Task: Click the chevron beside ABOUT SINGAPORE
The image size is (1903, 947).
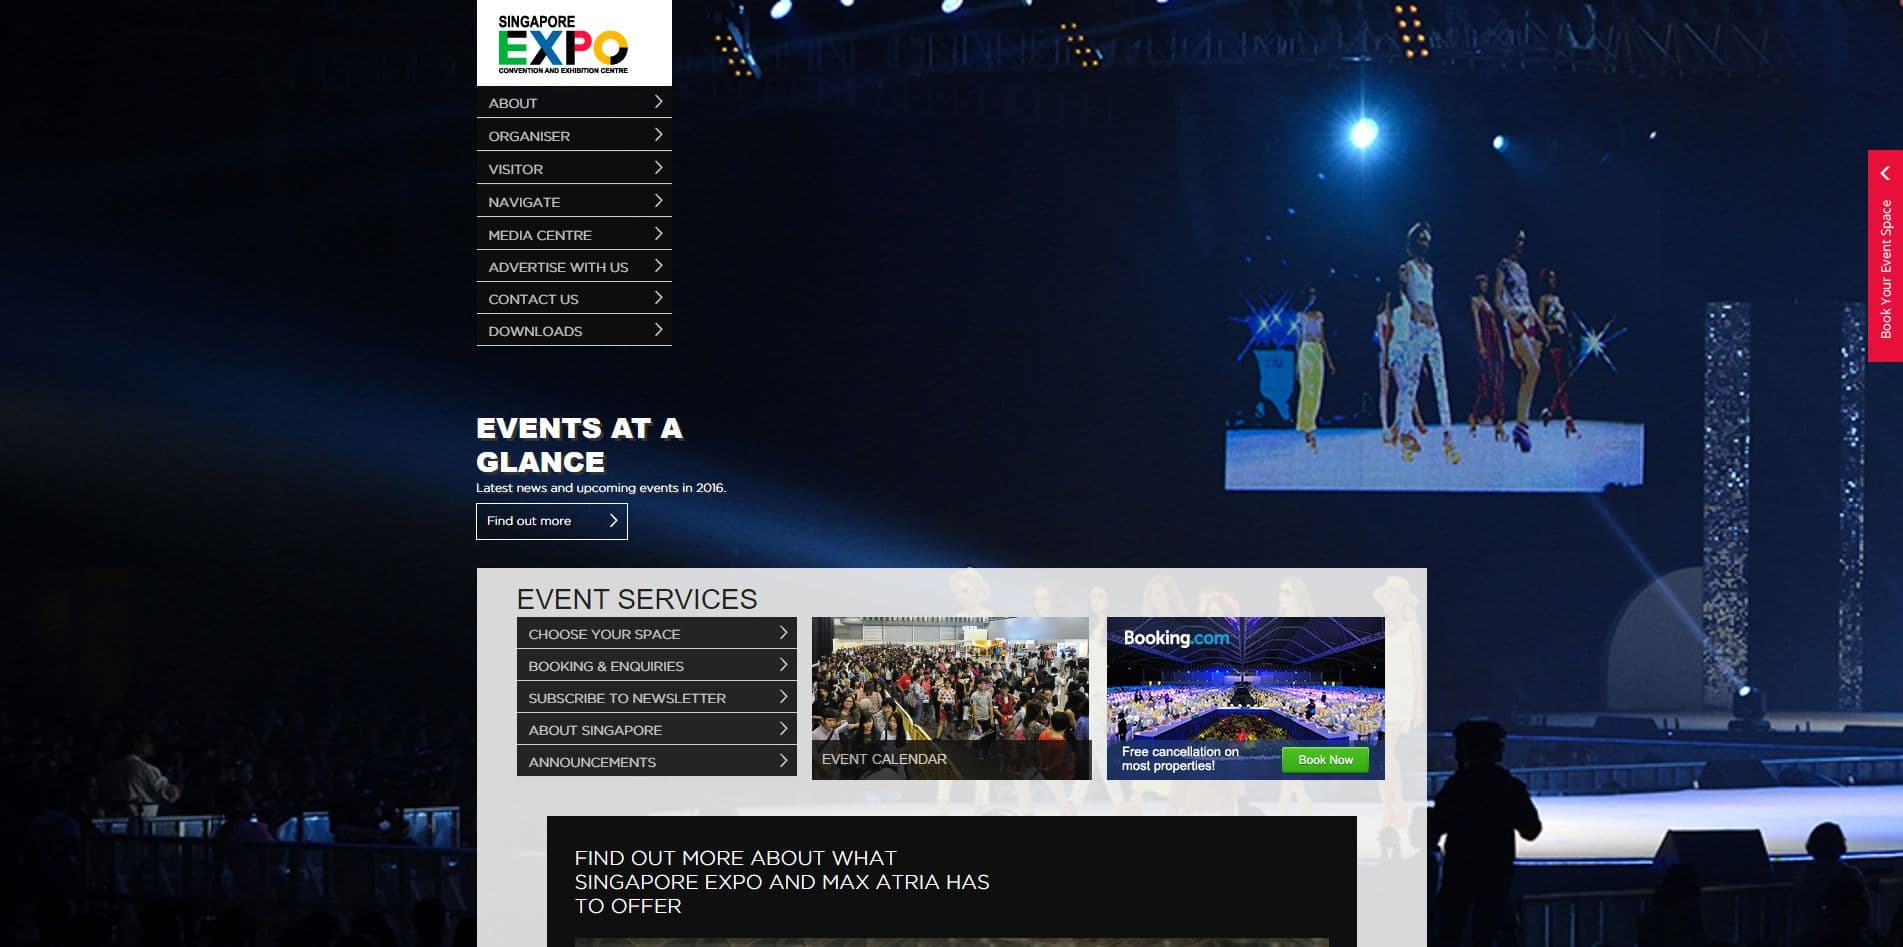Action: [783, 729]
